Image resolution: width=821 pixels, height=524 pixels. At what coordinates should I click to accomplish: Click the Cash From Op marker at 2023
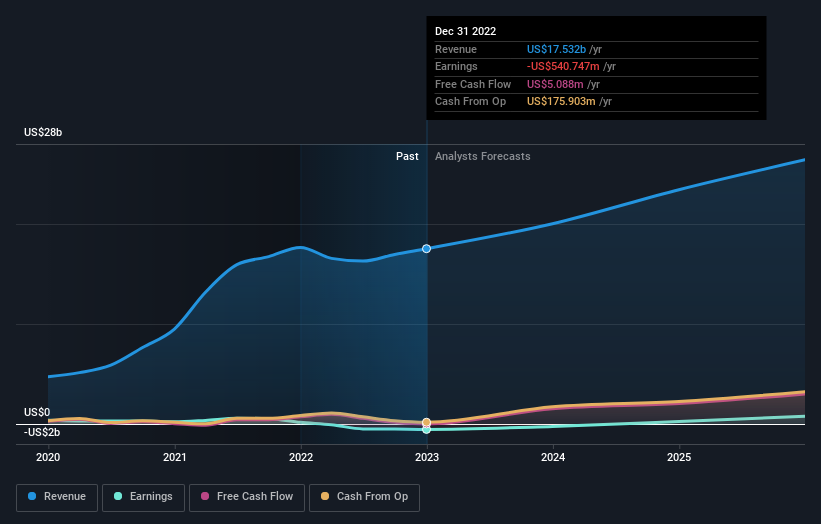pos(427,422)
